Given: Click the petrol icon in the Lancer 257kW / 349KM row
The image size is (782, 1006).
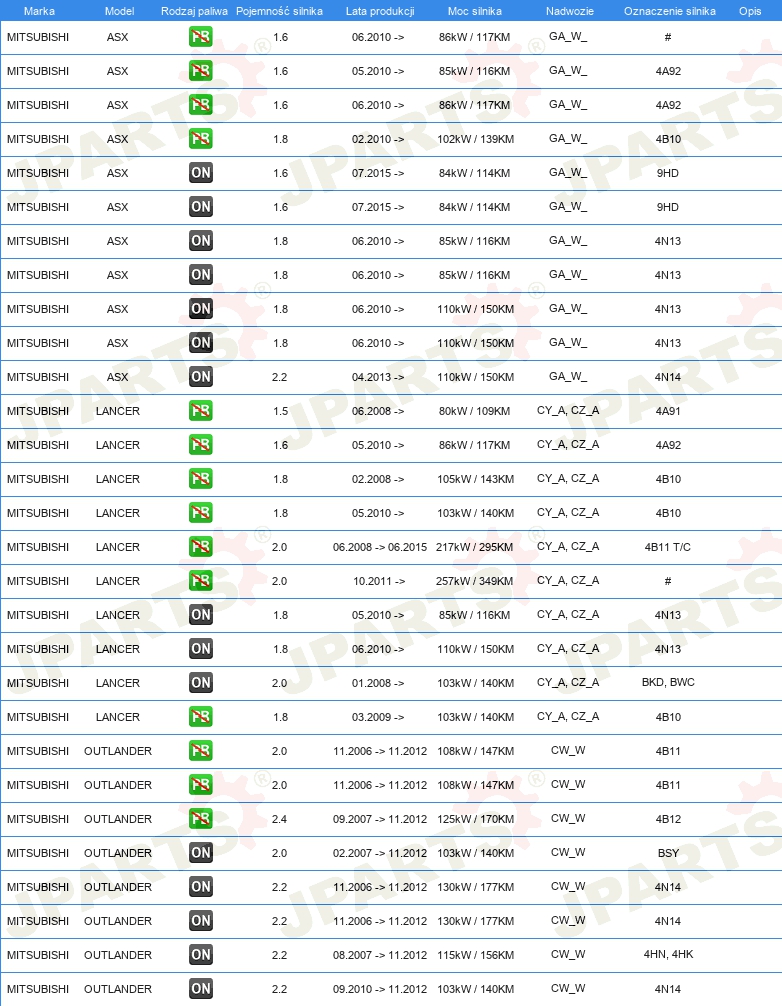Looking at the screenshot, I should coord(201,581).
